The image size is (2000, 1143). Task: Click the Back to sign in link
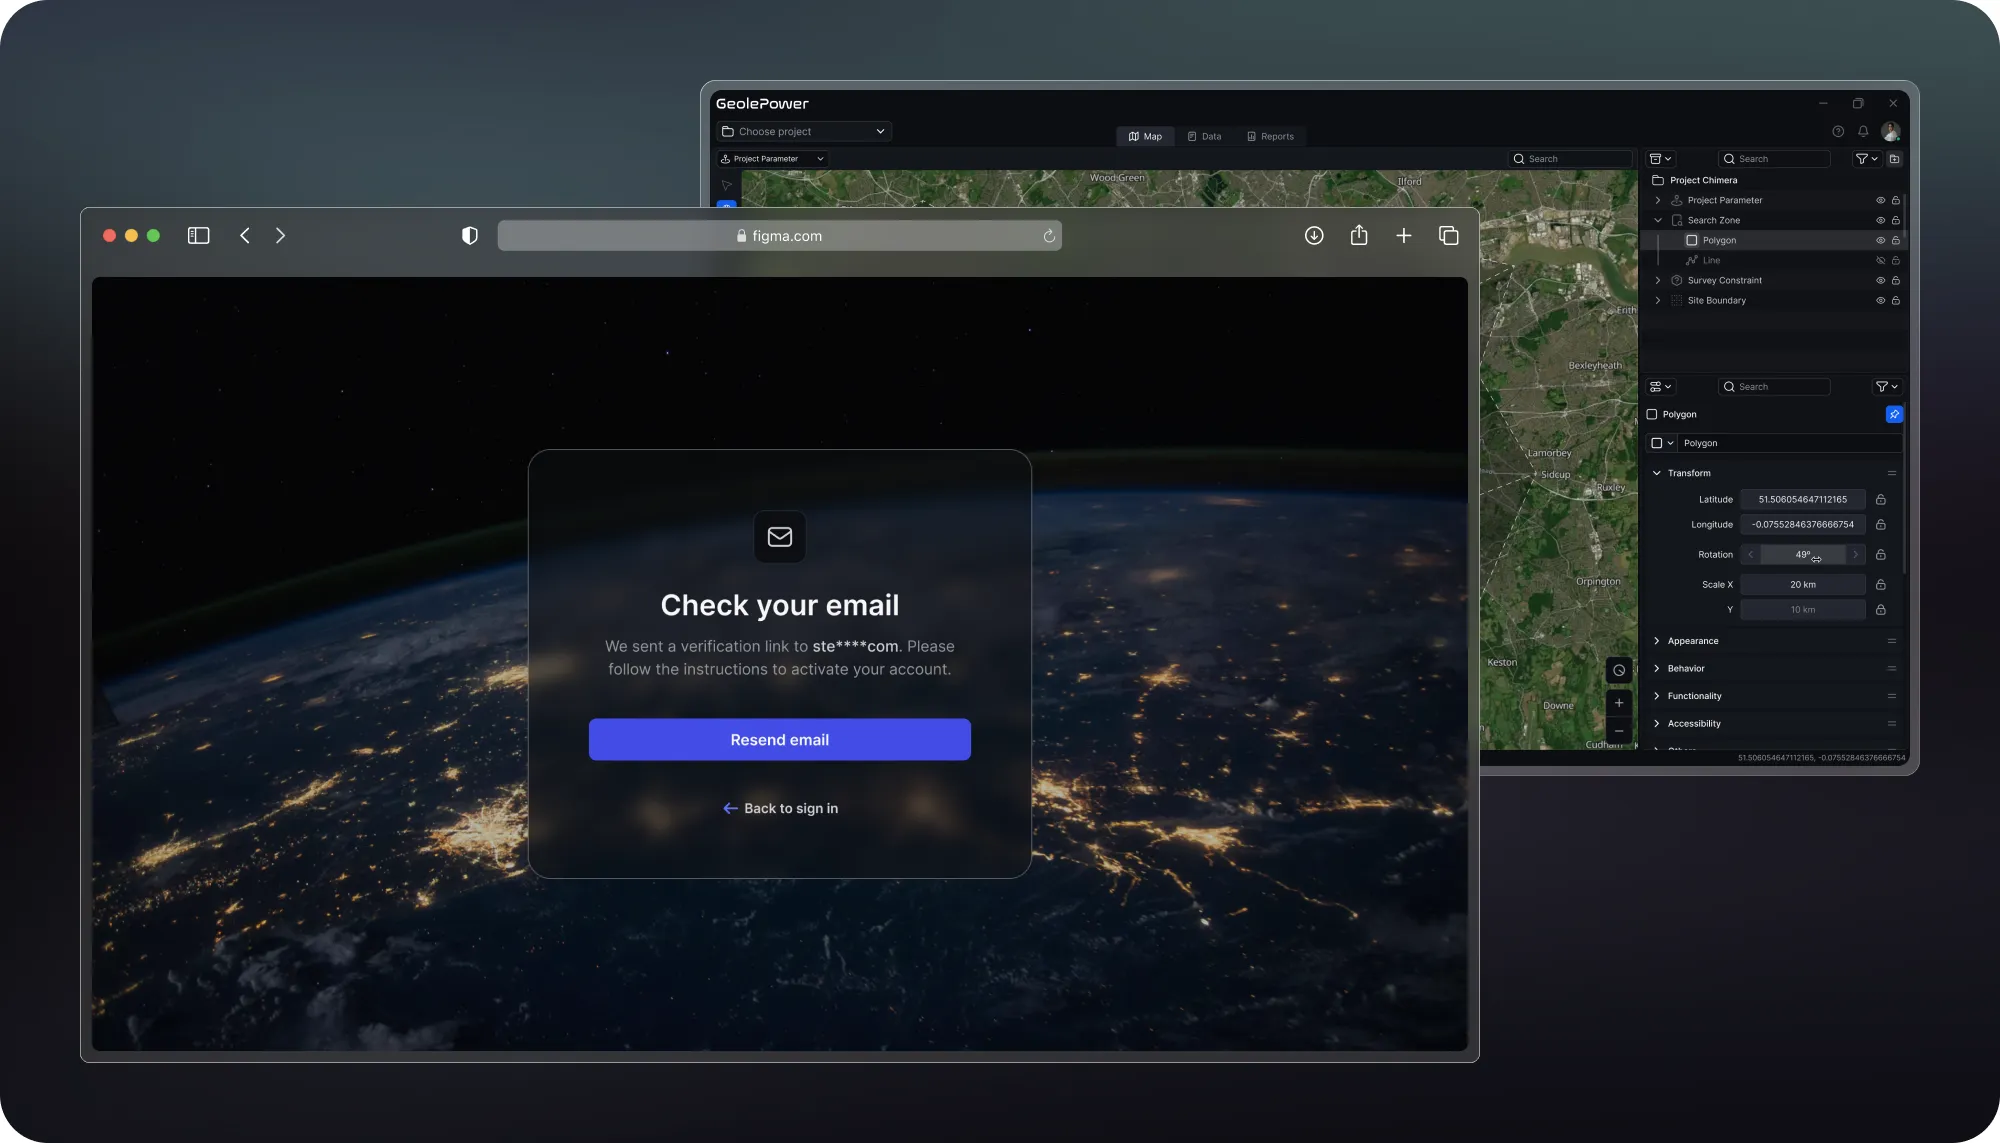click(x=780, y=808)
